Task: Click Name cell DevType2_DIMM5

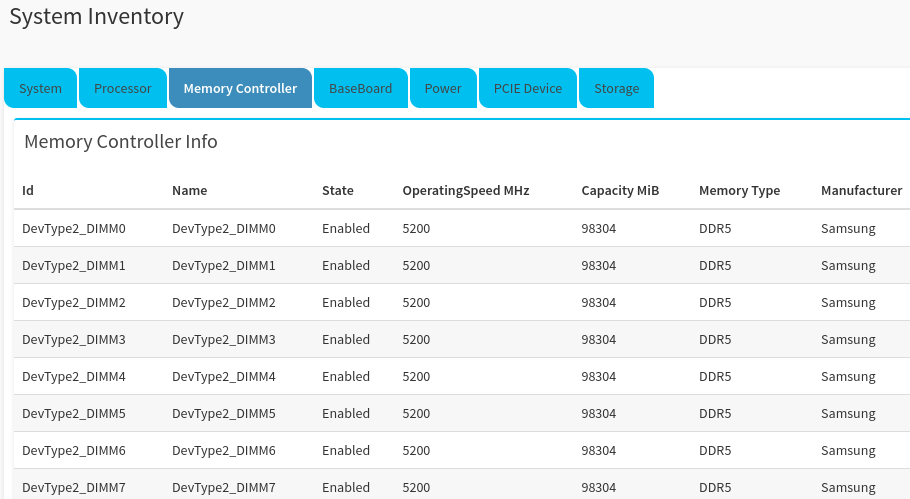Action: coord(223,414)
